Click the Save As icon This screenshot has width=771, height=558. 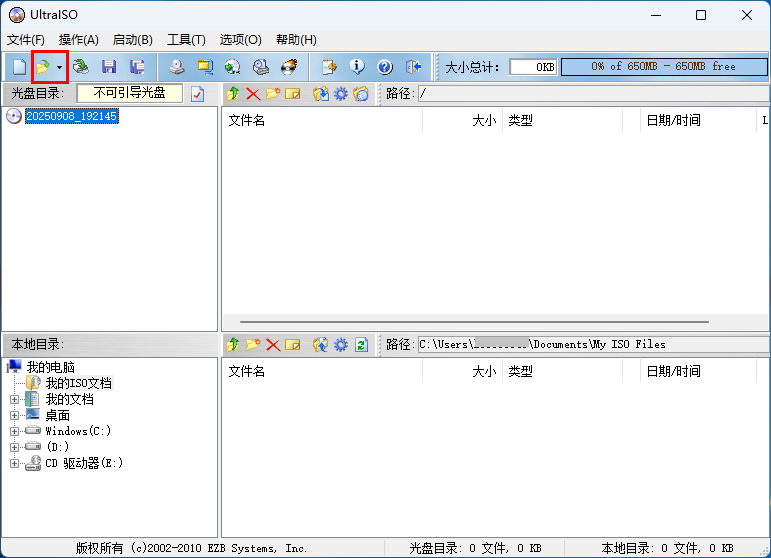pos(137,67)
